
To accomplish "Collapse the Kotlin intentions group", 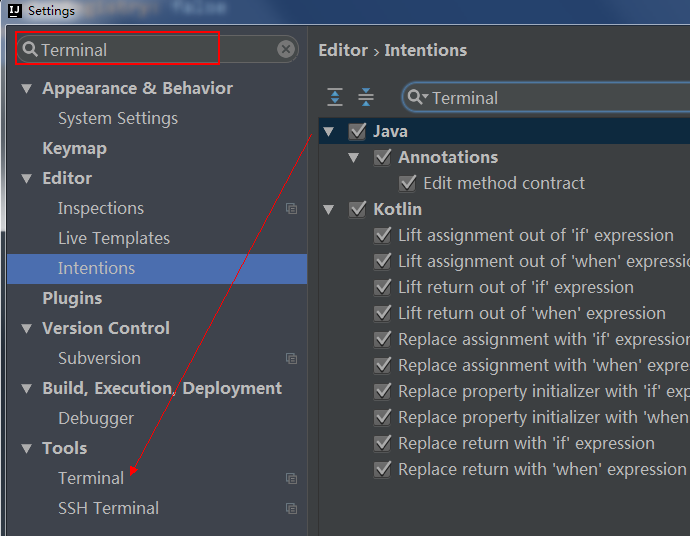I will pos(328,209).
